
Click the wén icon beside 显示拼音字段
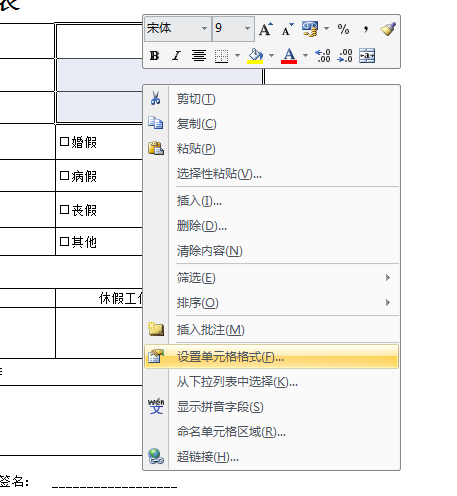pyautogui.click(x=156, y=406)
